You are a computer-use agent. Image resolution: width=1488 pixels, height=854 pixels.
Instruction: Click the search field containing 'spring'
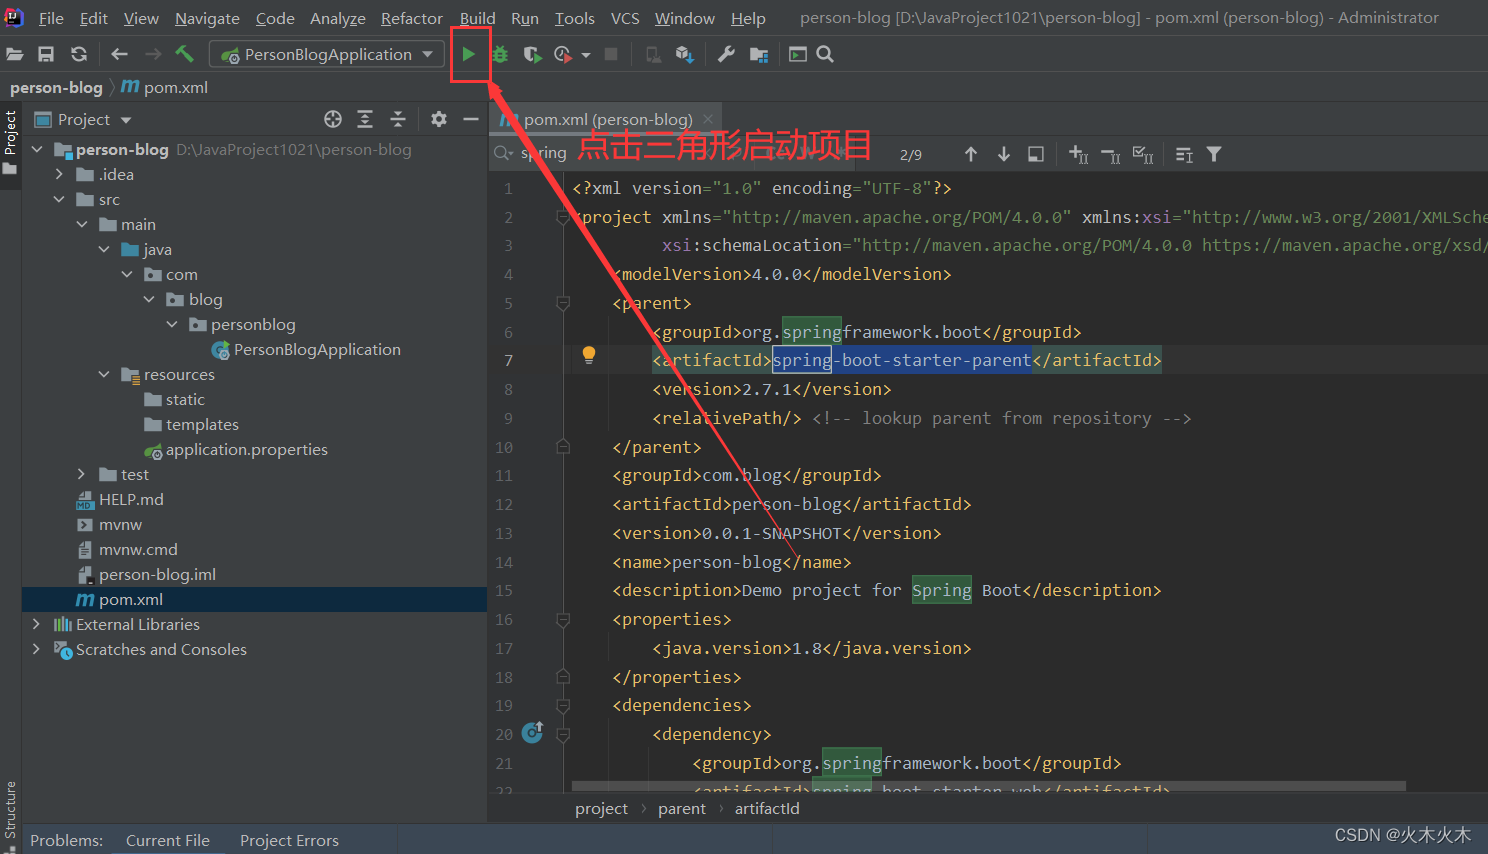click(x=690, y=153)
